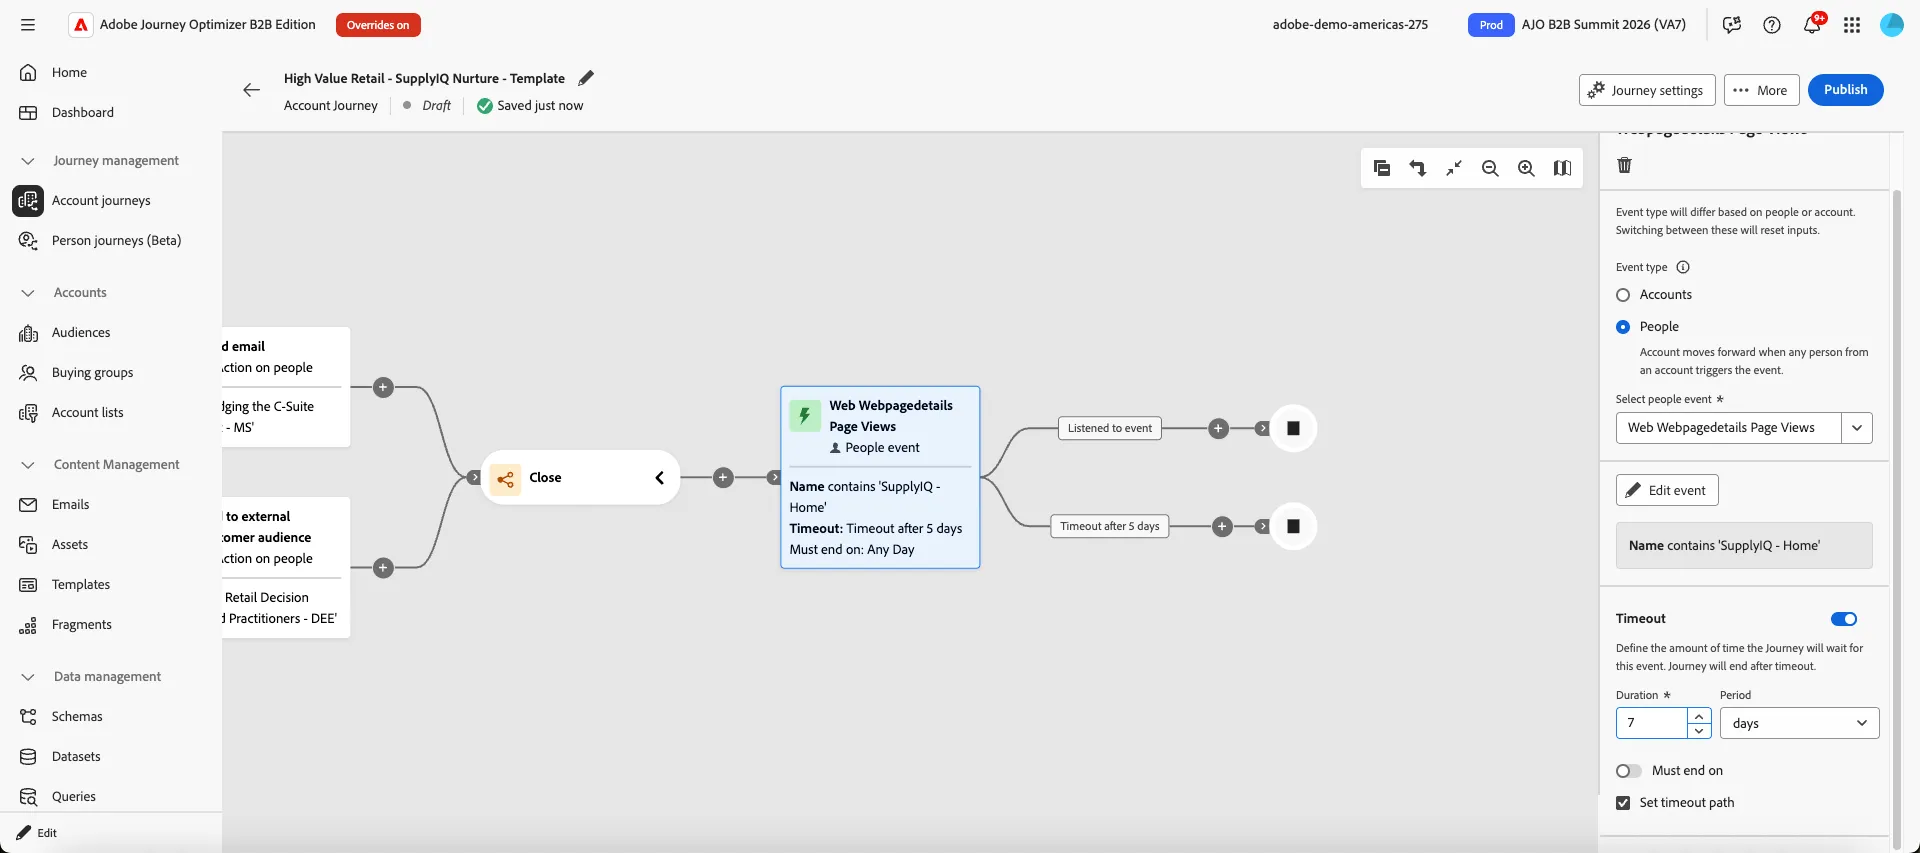Screen dimensions: 1920x853
Task: Navigate to Buying groups
Action: tap(92, 372)
